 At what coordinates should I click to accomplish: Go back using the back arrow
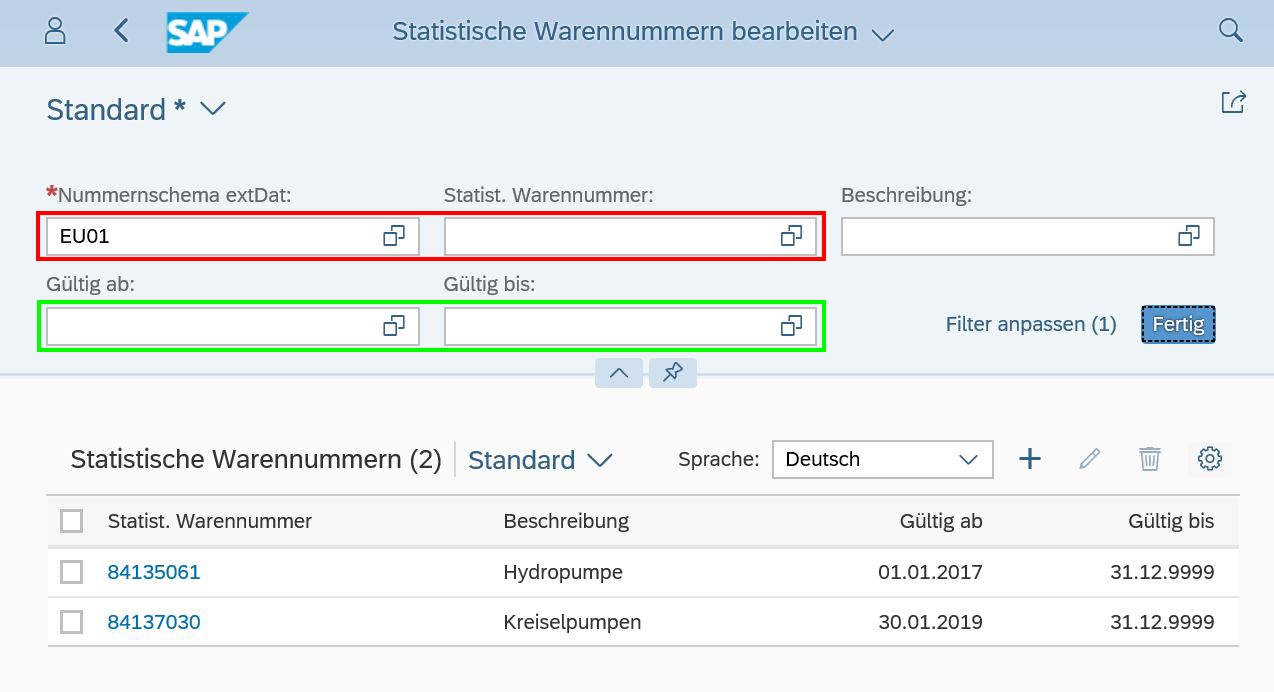point(121,31)
